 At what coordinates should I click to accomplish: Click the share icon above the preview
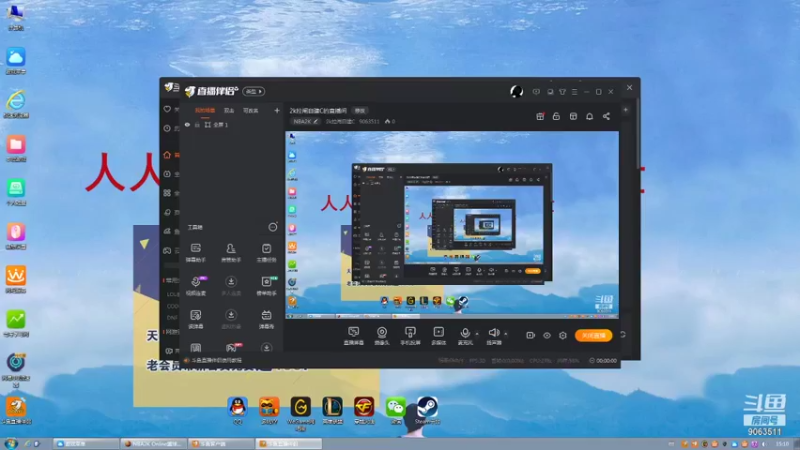tap(606, 116)
